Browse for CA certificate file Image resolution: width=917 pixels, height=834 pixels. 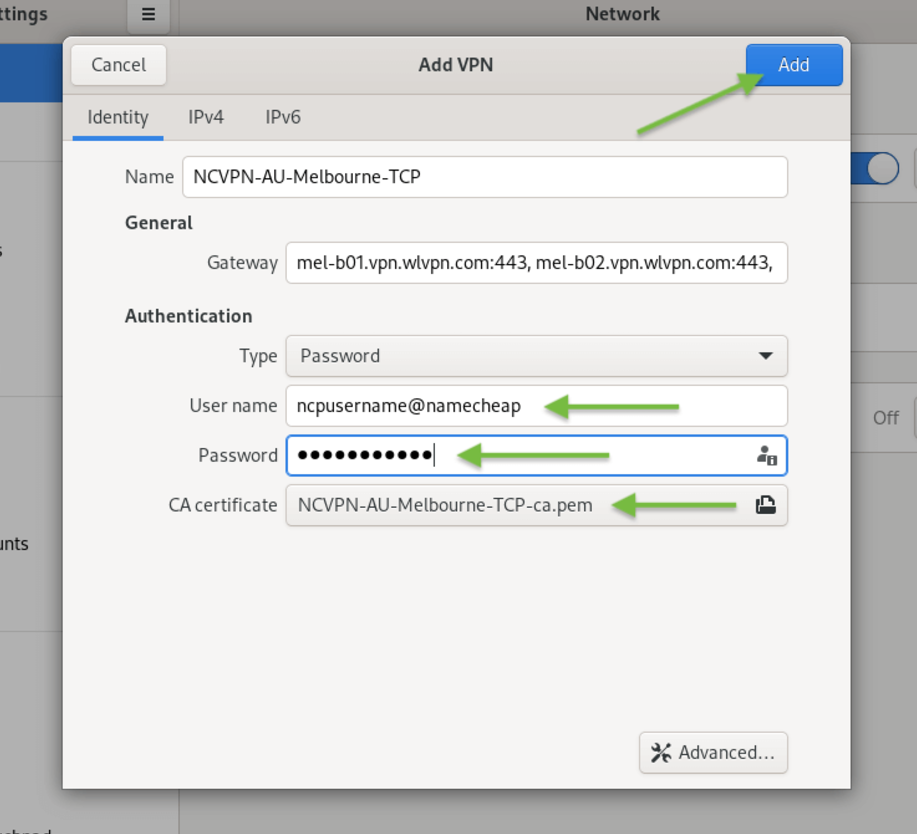click(766, 505)
